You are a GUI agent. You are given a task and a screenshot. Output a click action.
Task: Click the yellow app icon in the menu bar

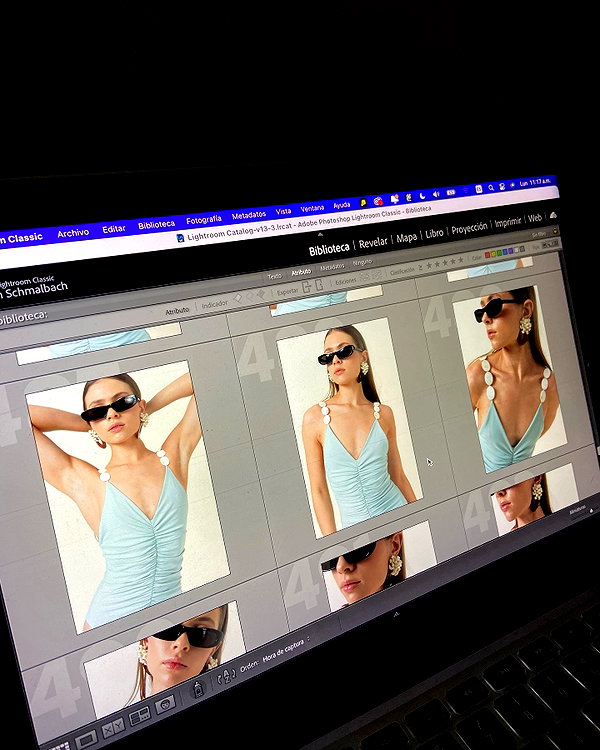(x=363, y=203)
